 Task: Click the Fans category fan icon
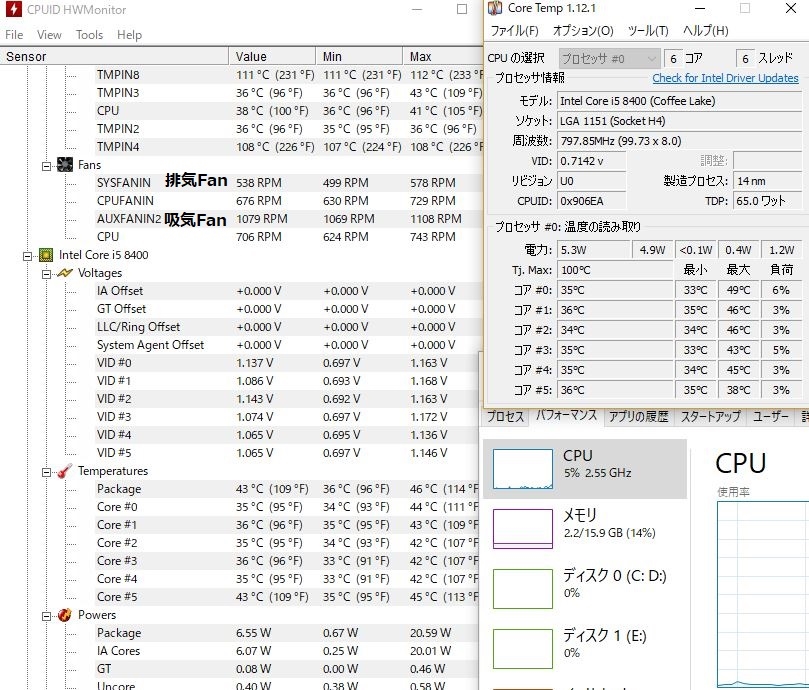pos(65,165)
